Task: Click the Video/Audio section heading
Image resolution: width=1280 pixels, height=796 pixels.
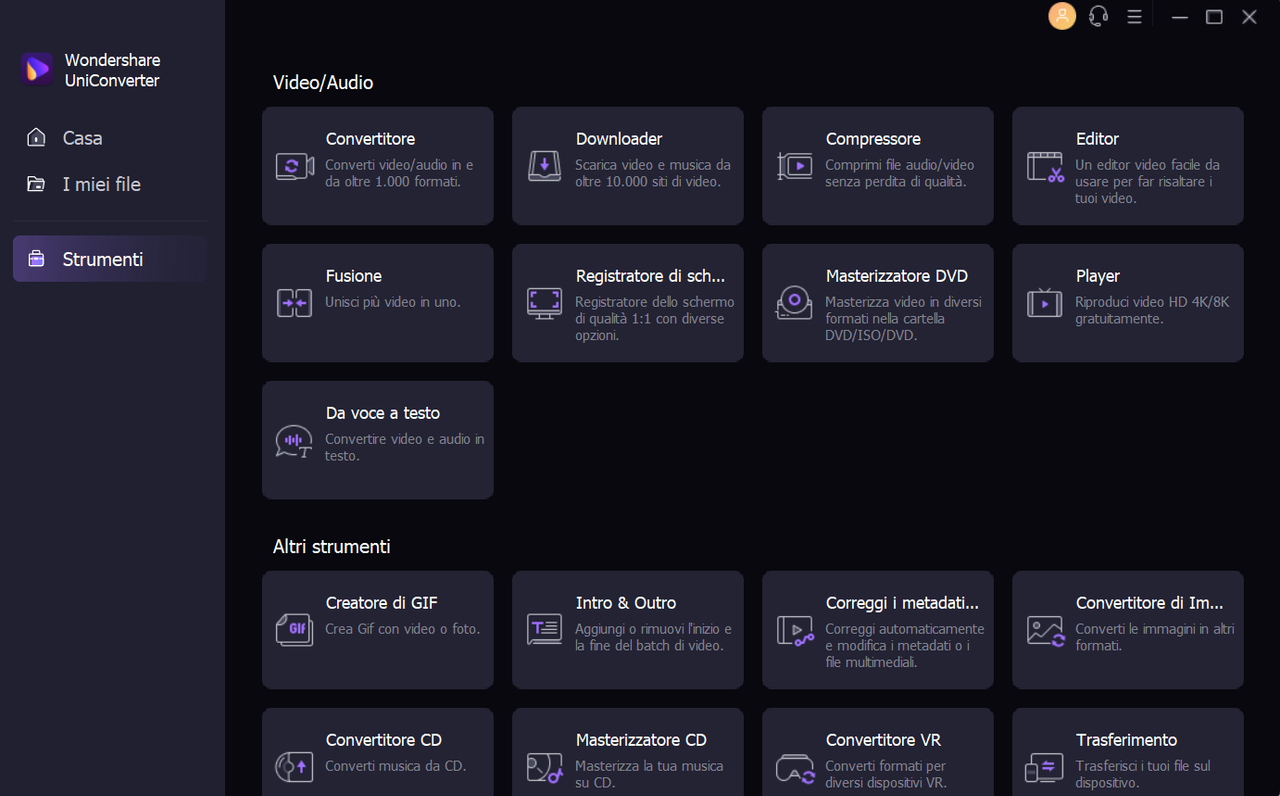Action: tap(323, 83)
